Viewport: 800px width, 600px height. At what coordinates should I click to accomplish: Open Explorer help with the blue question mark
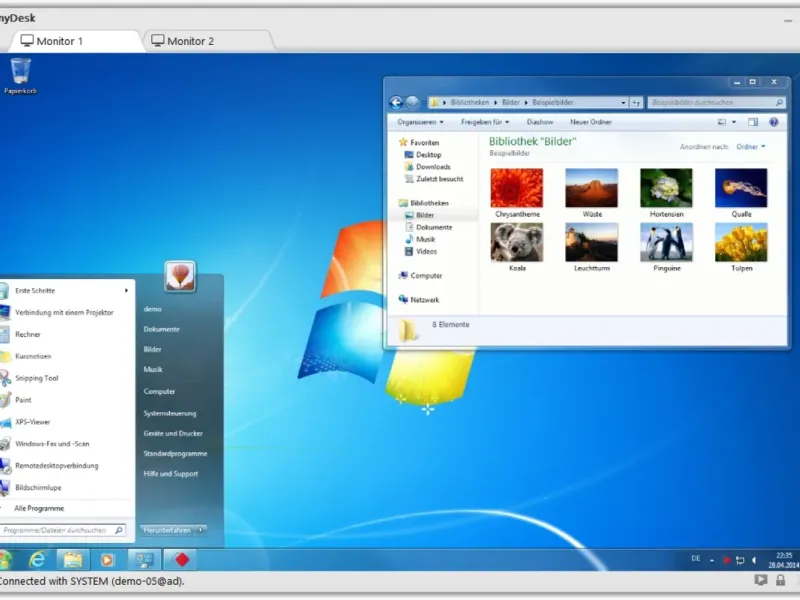click(x=773, y=122)
